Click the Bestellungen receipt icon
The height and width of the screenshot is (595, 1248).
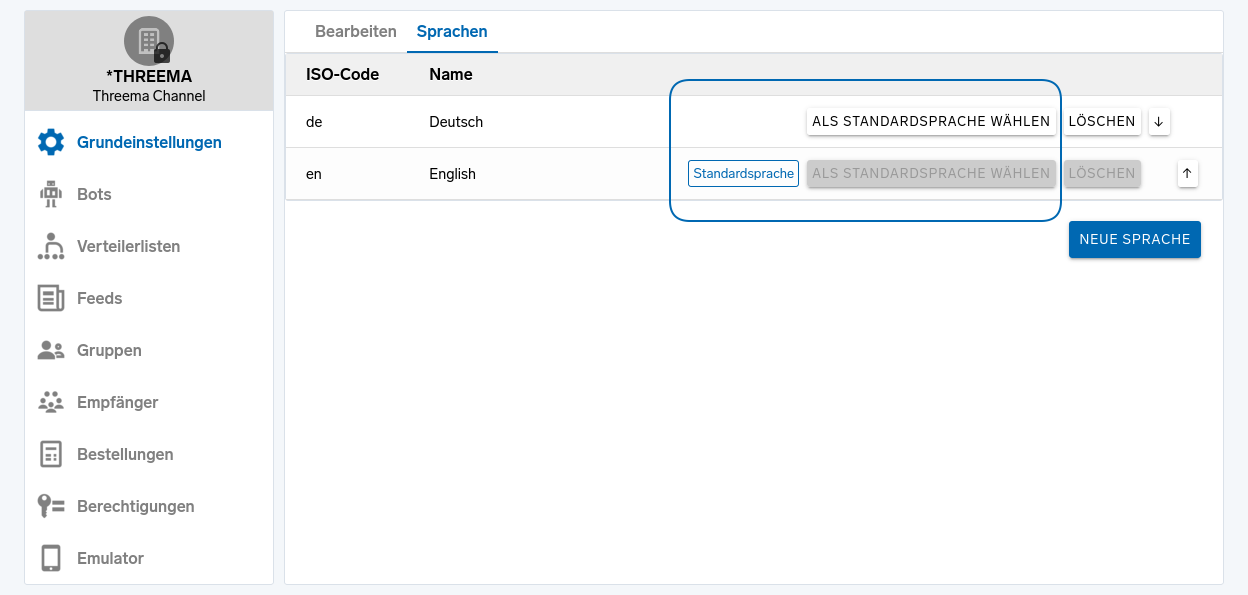tap(51, 454)
